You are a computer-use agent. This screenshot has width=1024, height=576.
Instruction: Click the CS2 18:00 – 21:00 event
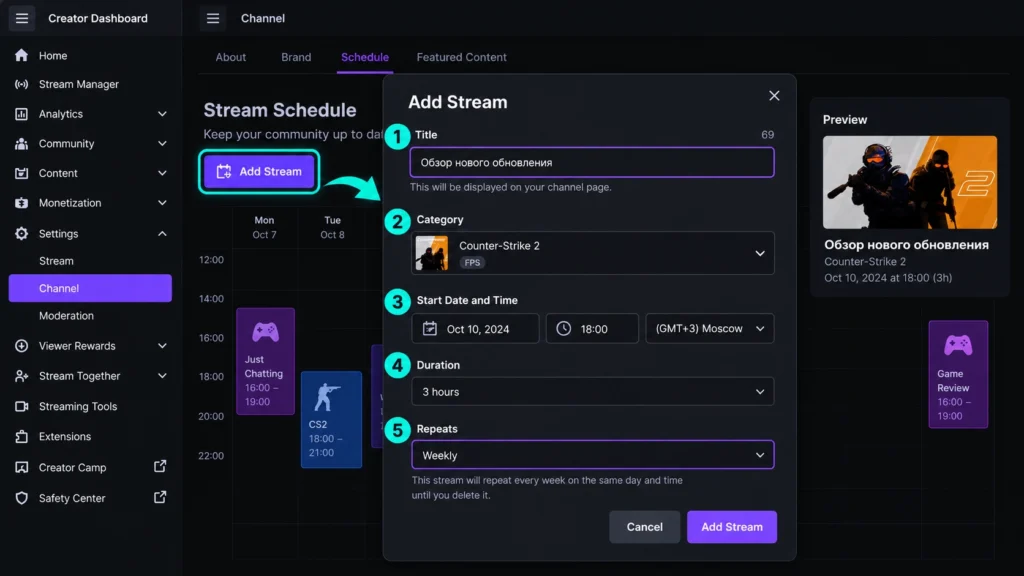331,419
